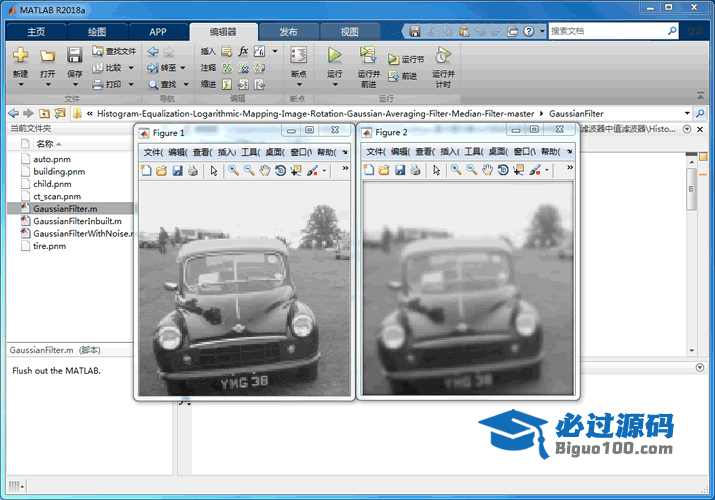Click Run and Time (运行并计时) icon
The height and width of the screenshot is (500, 715).
[x=442, y=56]
